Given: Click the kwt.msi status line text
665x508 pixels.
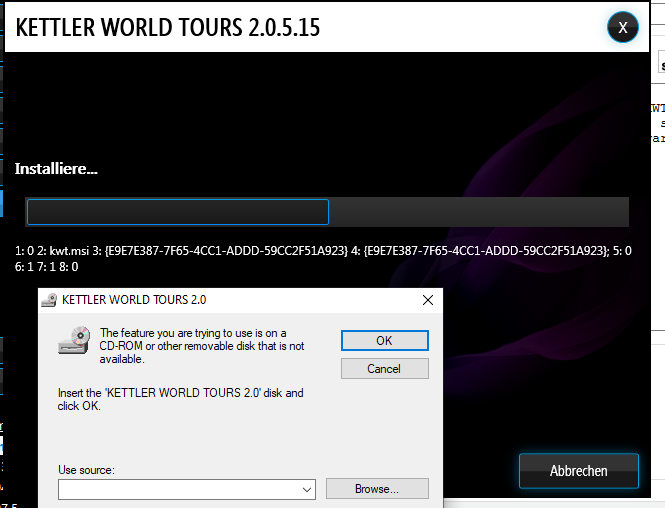Looking at the screenshot, I should pos(323,251).
